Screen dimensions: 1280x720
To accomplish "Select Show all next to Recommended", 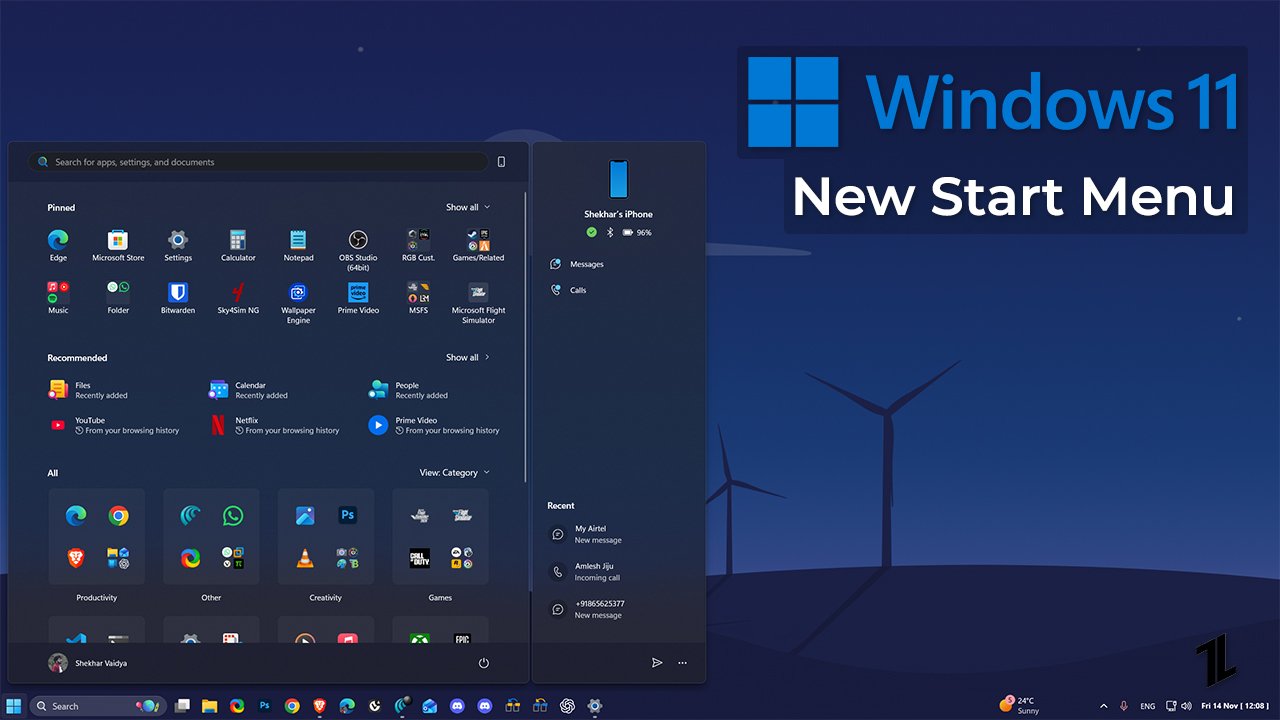I will (x=462, y=357).
